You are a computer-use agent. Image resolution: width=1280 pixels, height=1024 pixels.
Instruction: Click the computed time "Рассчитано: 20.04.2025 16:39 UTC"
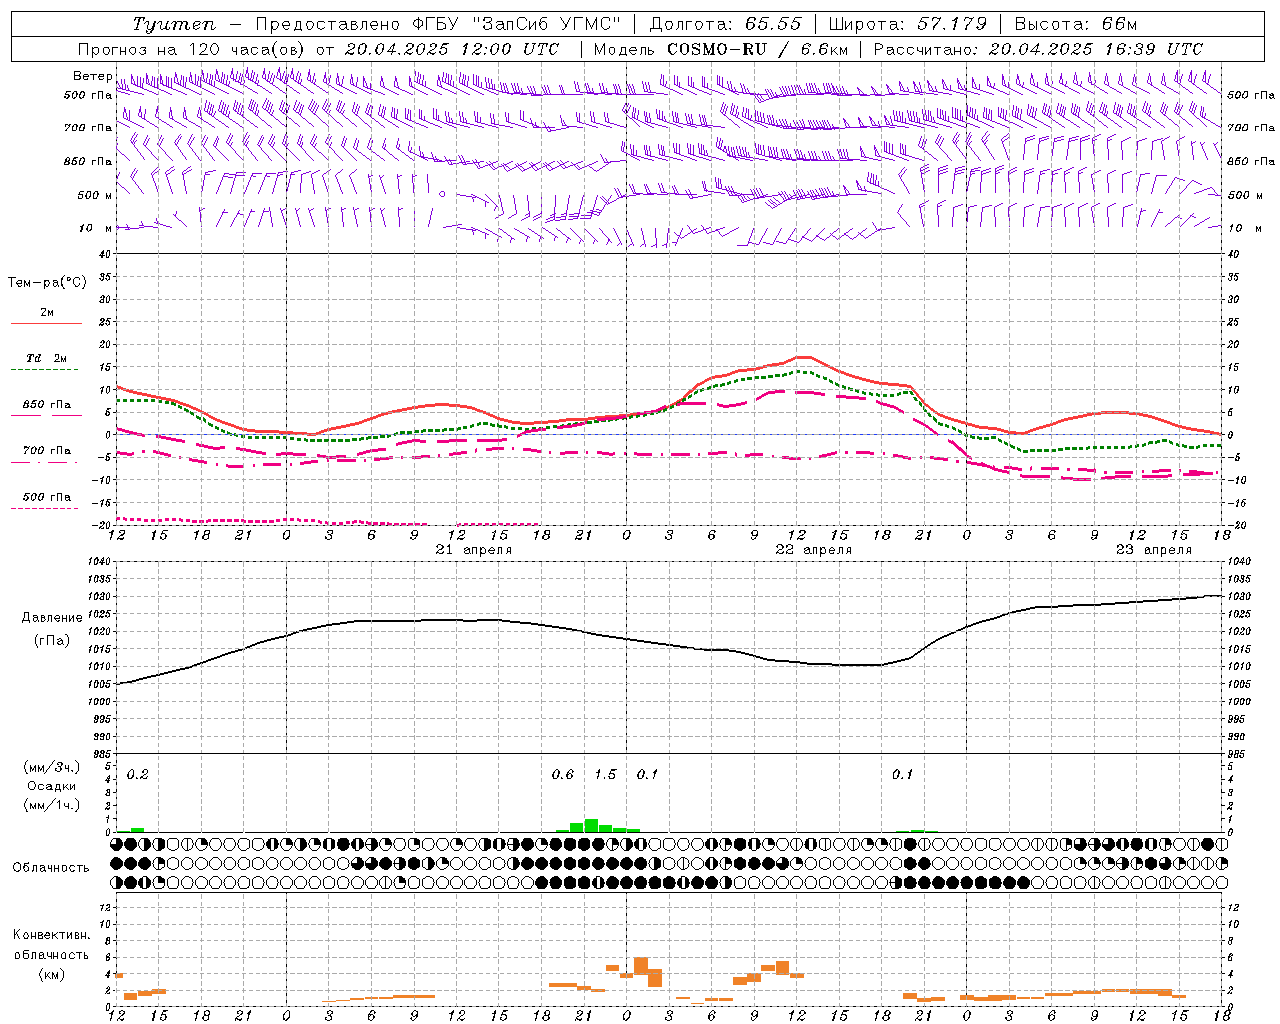point(1038,49)
